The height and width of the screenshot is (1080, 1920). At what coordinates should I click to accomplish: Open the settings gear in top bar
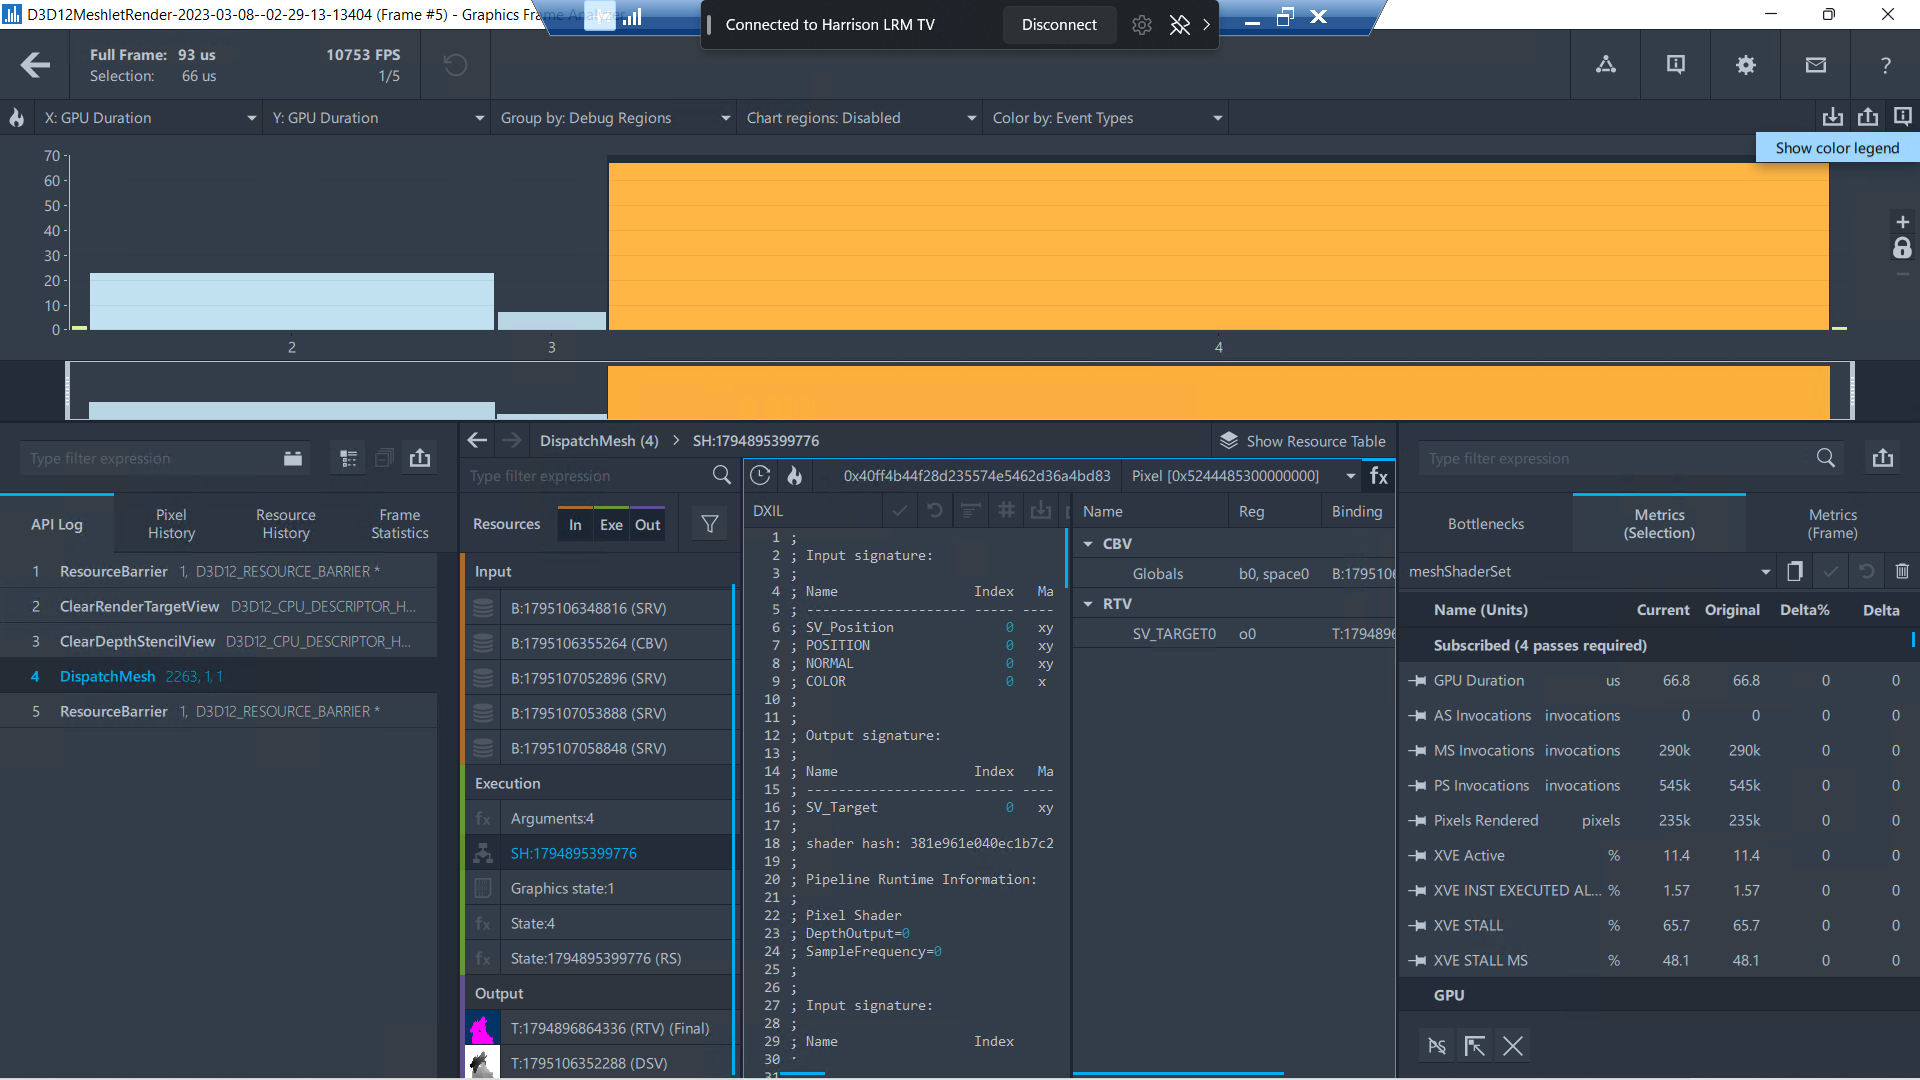(1746, 65)
